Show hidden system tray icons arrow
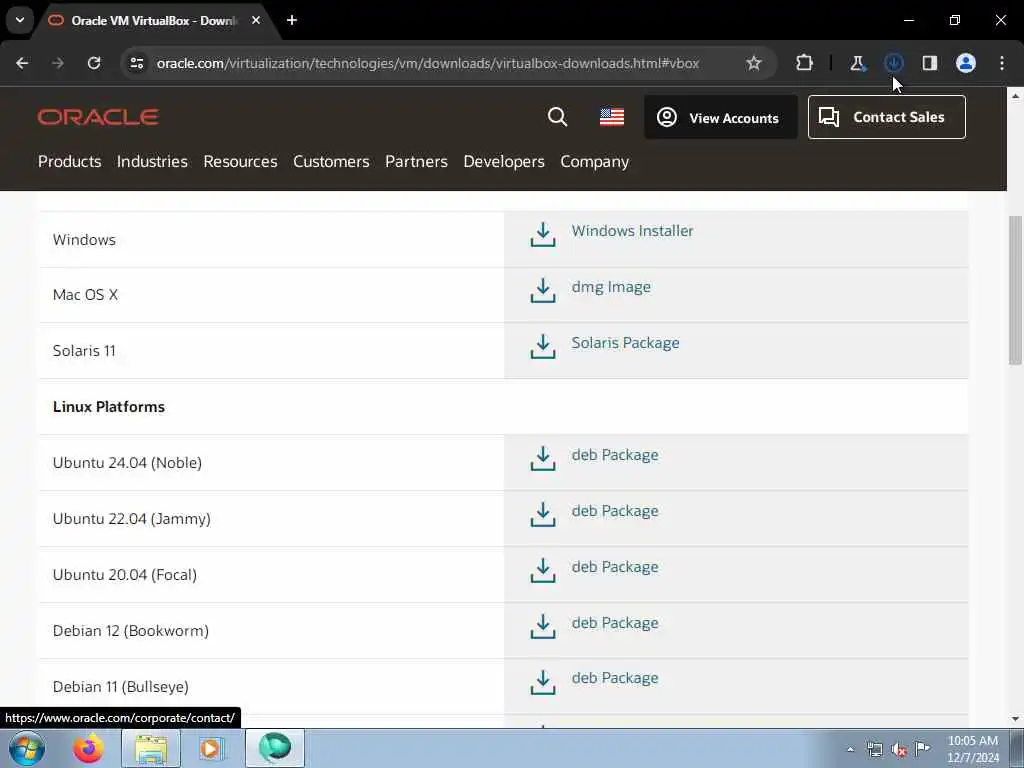The image size is (1024, 768). tap(850, 749)
